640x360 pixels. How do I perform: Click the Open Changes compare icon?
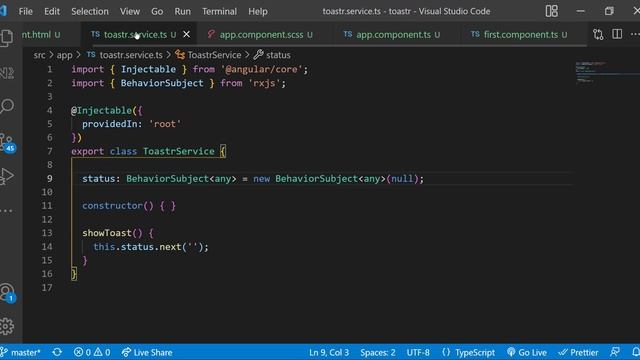point(598,35)
